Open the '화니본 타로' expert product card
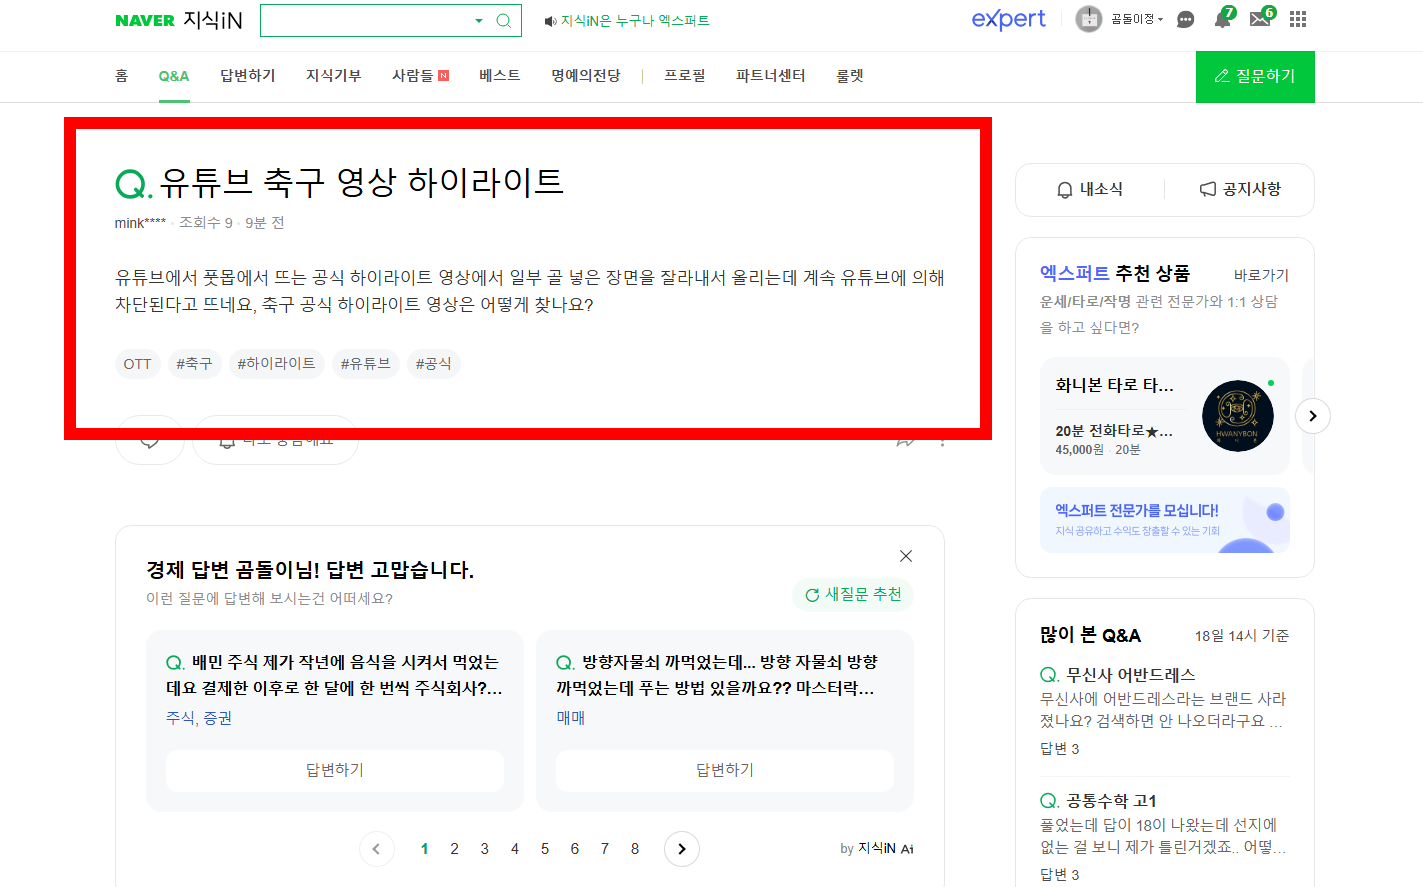 tap(1165, 416)
